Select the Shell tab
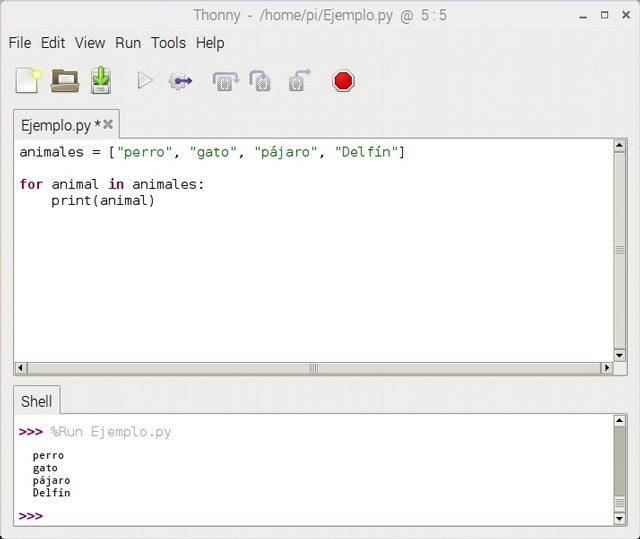This screenshot has width=640, height=539. 37,401
